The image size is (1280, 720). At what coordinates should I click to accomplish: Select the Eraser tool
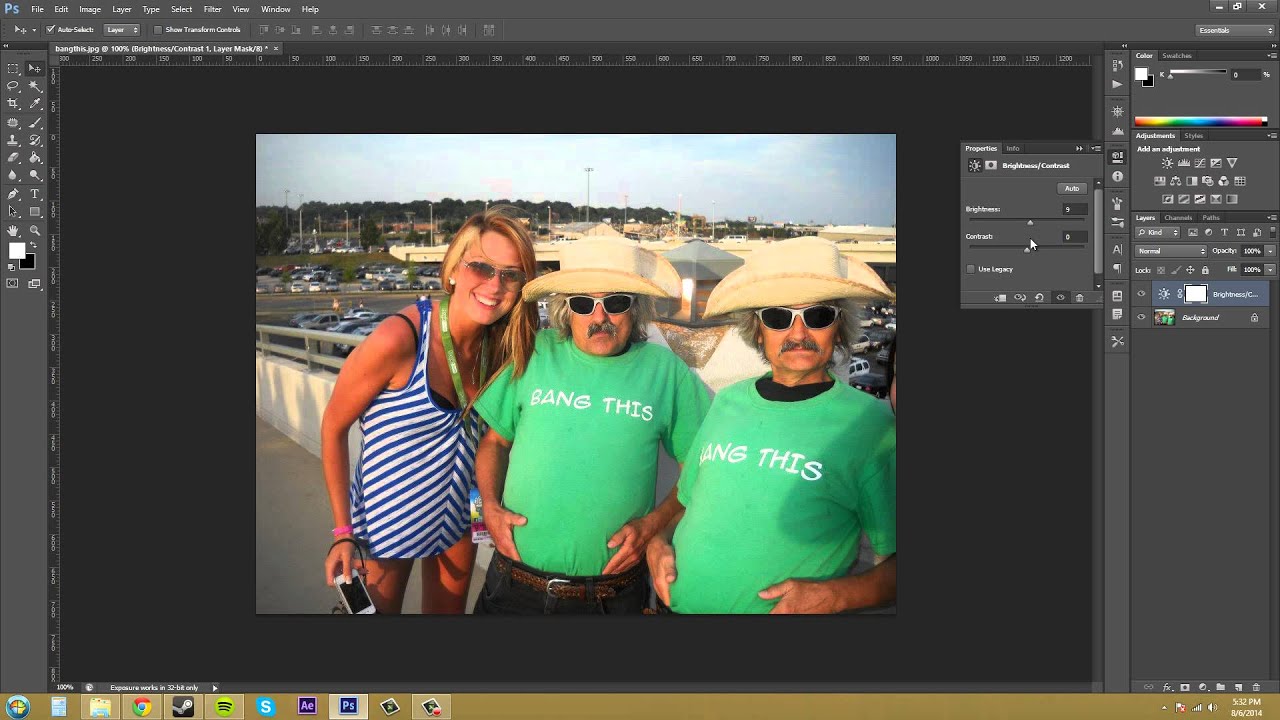(13, 157)
